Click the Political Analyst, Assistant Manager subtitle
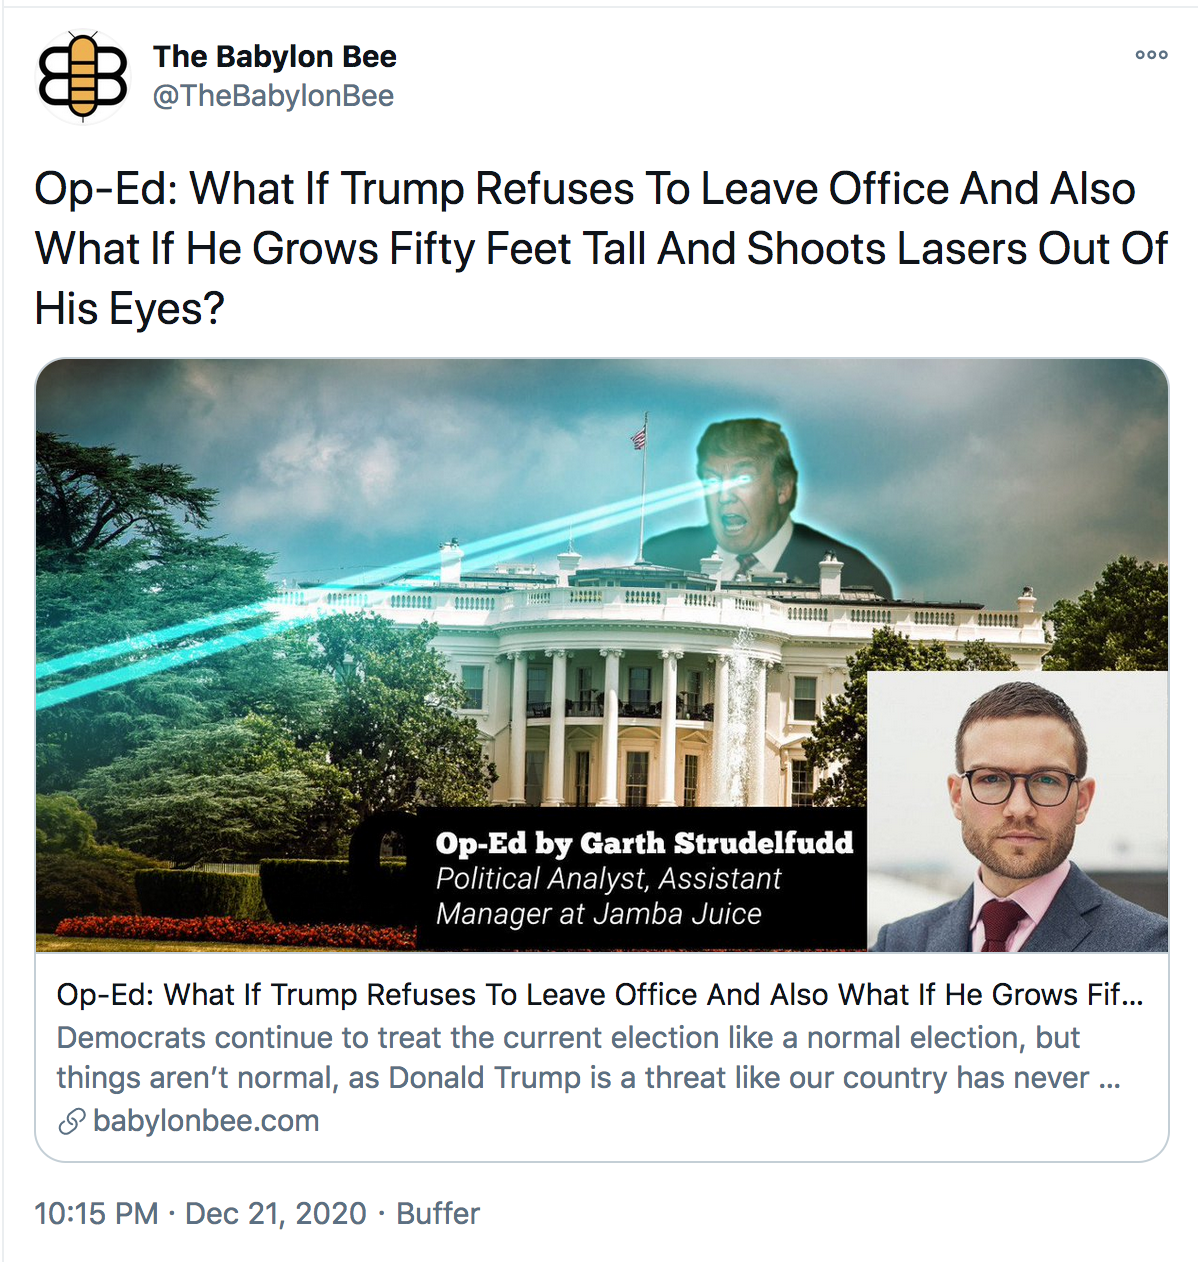This screenshot has height=1262, width=1198. point(608,896)
